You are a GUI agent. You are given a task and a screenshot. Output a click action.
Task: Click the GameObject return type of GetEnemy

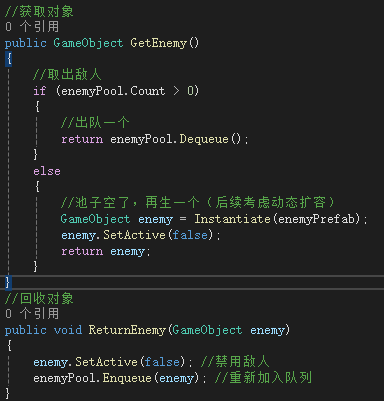(x=88, y=43)
